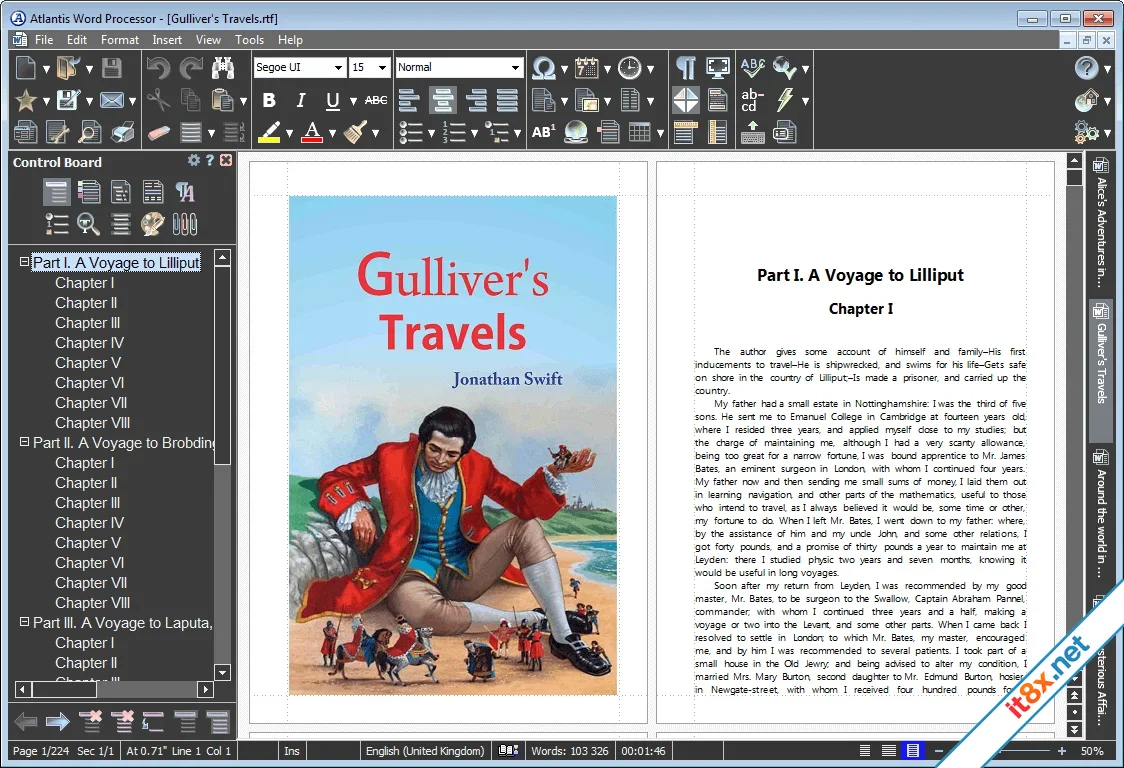Click the Insert Time clock icon
Image resolution: width=1124 pixels, height=768 pixels.
click(x=629, y=68)
